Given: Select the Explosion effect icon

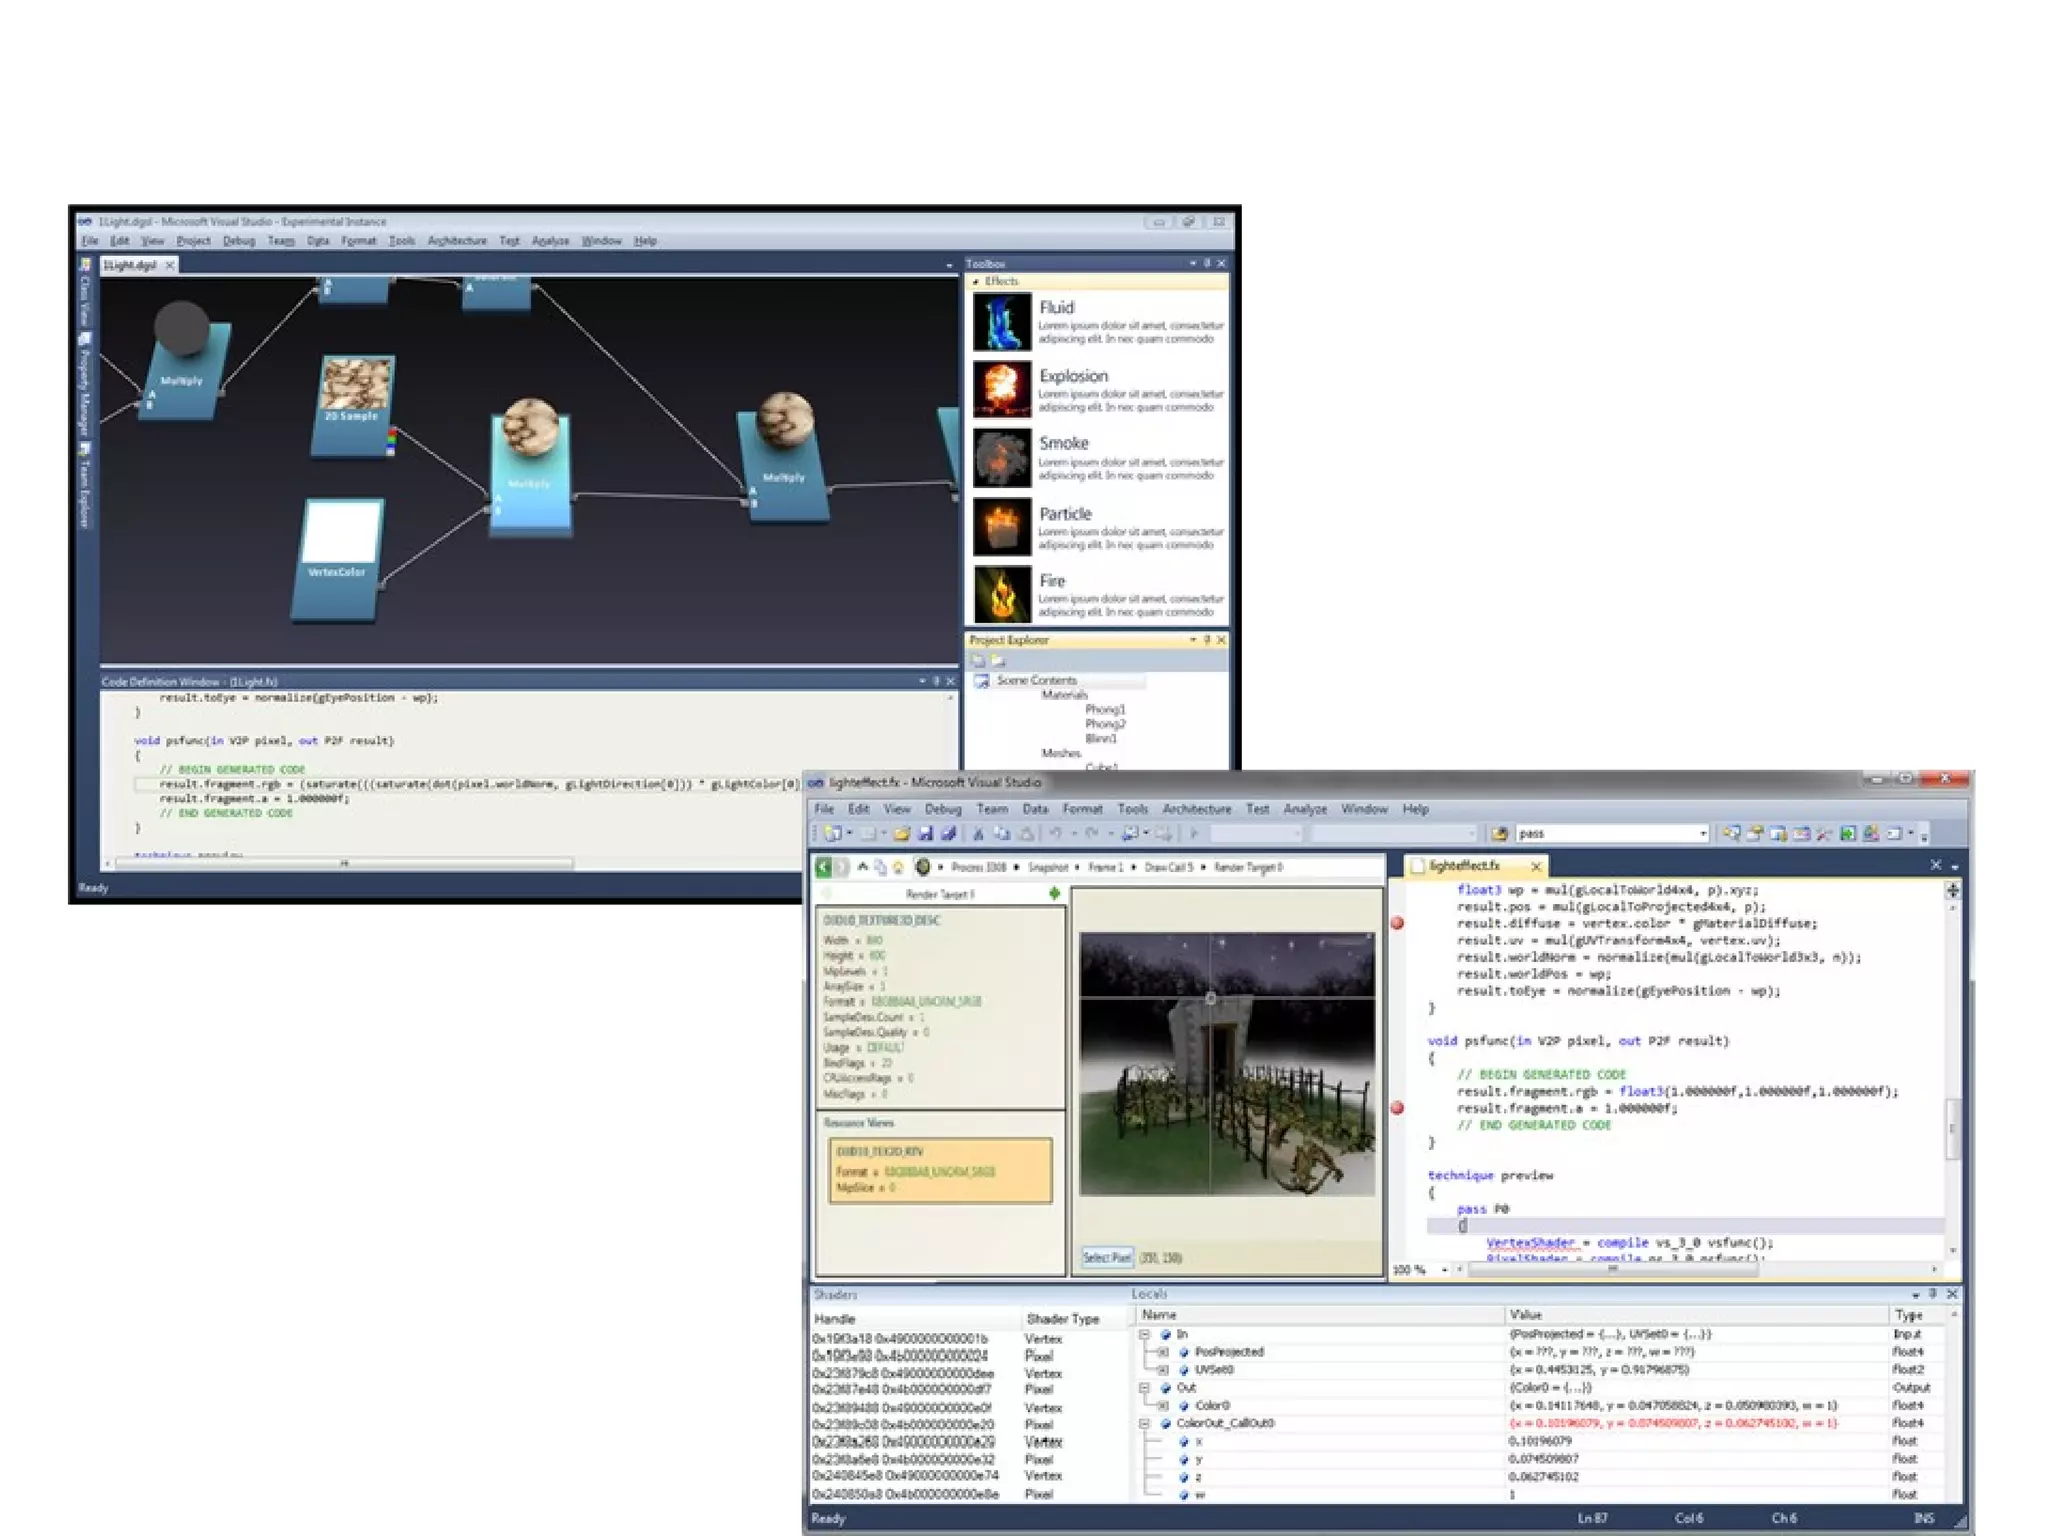Looking at the screenshot, I should 1001,389.
